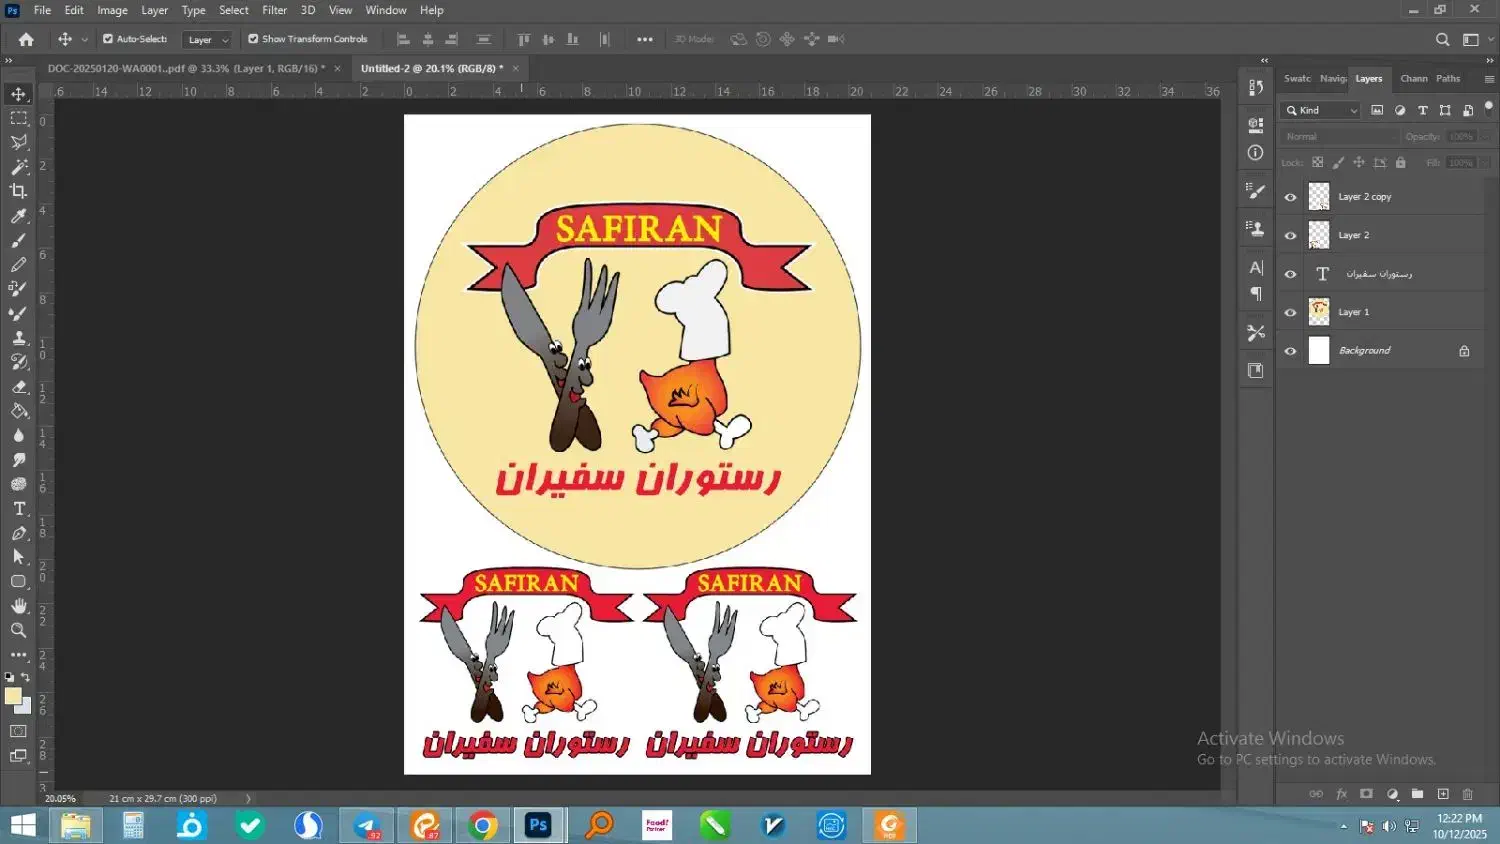Open the Filter menu
This screenshot has width=1500, height=844.
coord(274,10)
